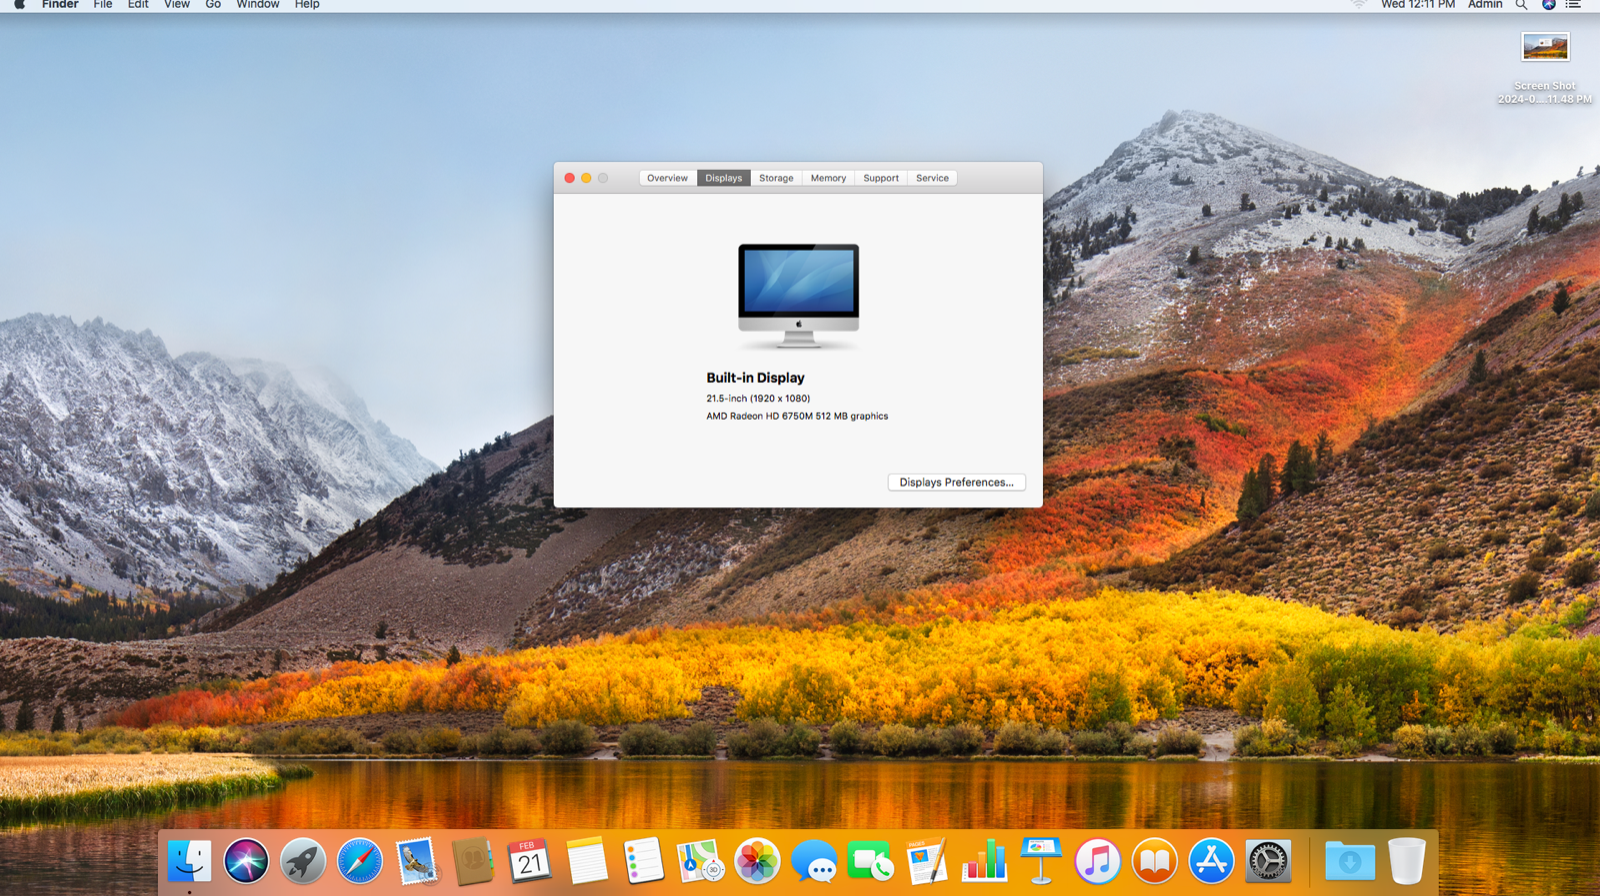Screen dimensions: 1600x896
Task: Open iTunes music note icon
Action: (1098, 861)
